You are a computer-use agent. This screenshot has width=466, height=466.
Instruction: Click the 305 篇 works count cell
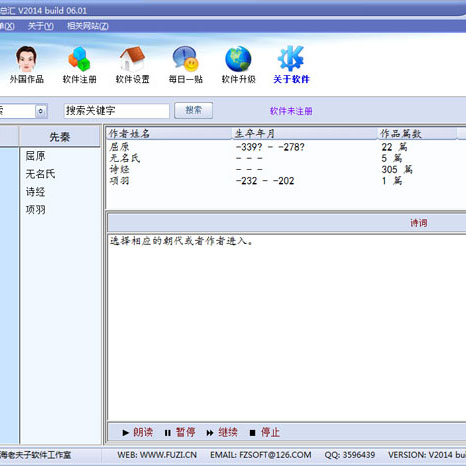(397, 169)
